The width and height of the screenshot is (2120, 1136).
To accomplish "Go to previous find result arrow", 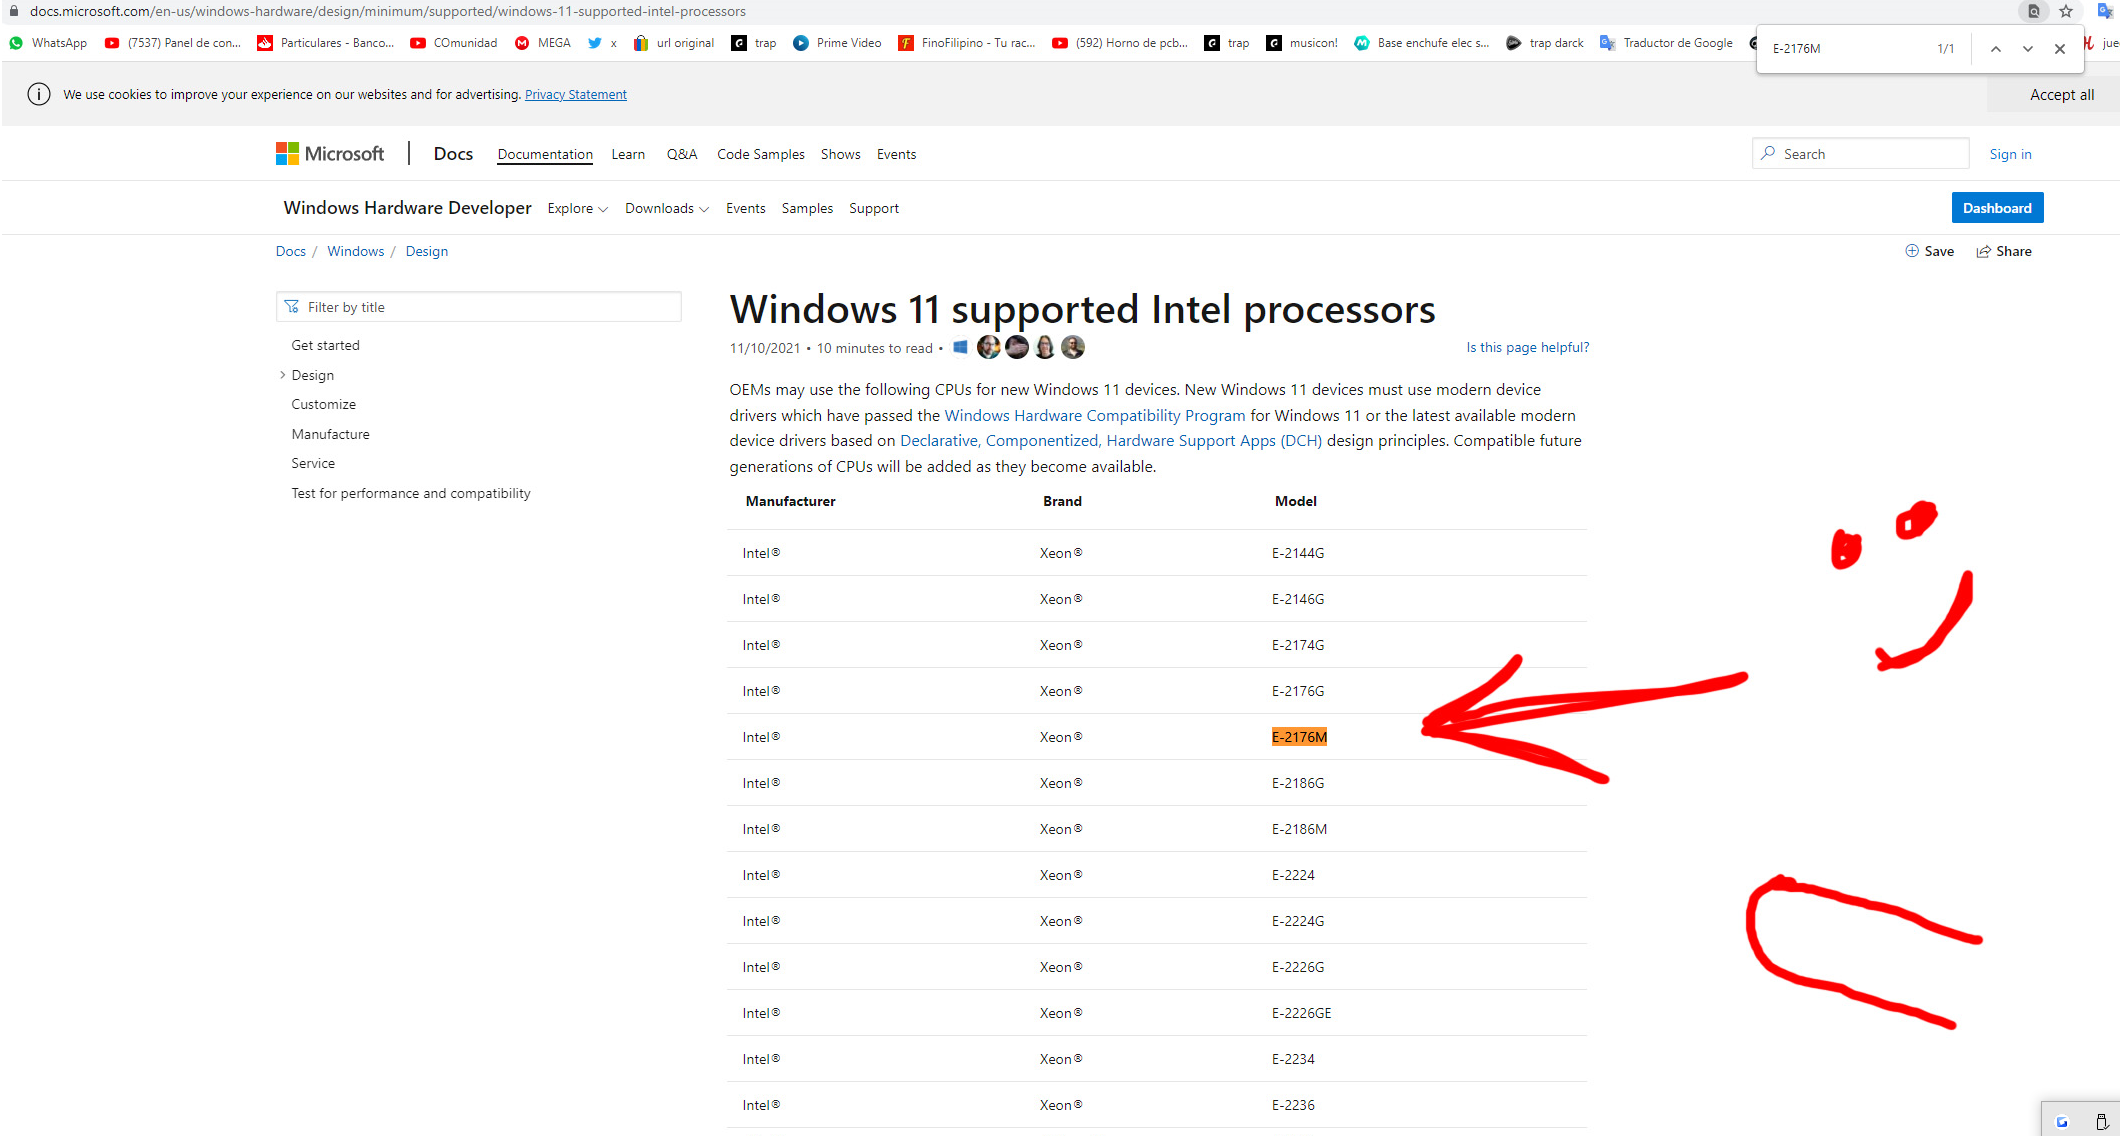I will click(x=1995, y=49).
